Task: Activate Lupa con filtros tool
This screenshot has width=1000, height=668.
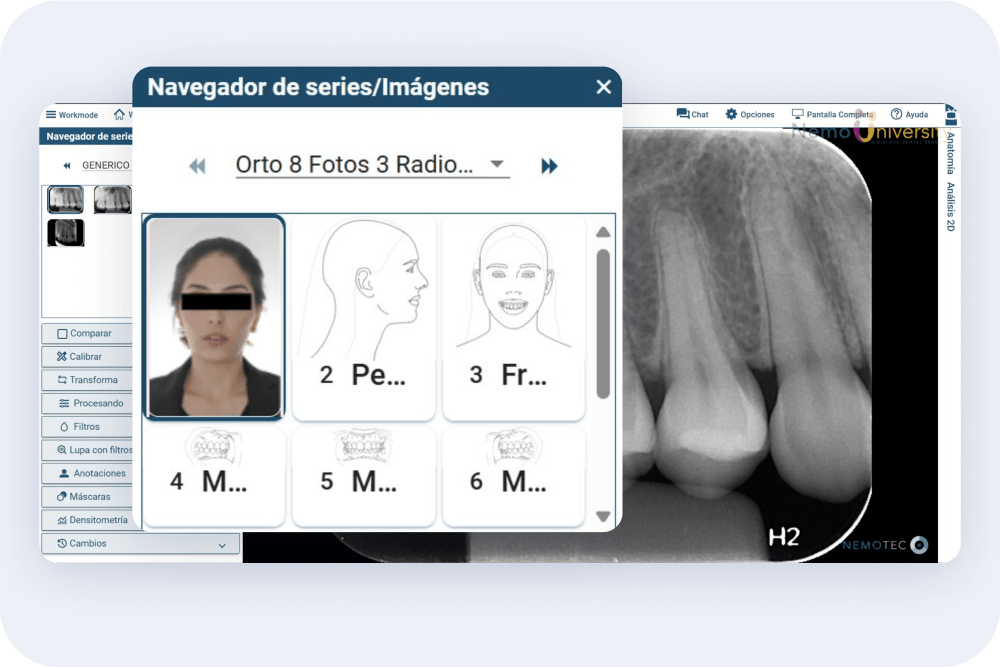Action: pyautogui.click(x=87, y=450)
